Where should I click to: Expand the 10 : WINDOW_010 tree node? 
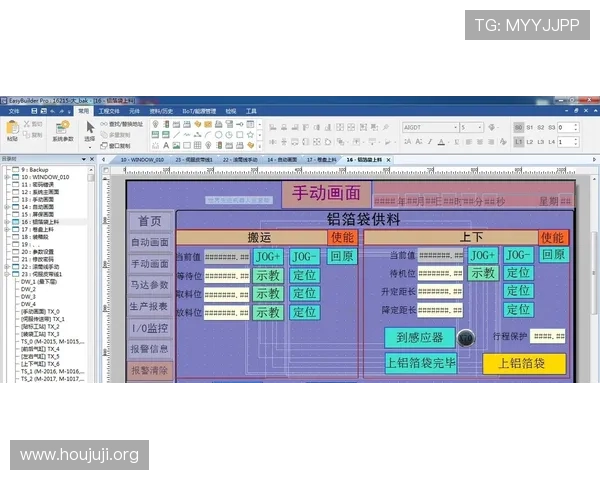click(x=8, y=177)
